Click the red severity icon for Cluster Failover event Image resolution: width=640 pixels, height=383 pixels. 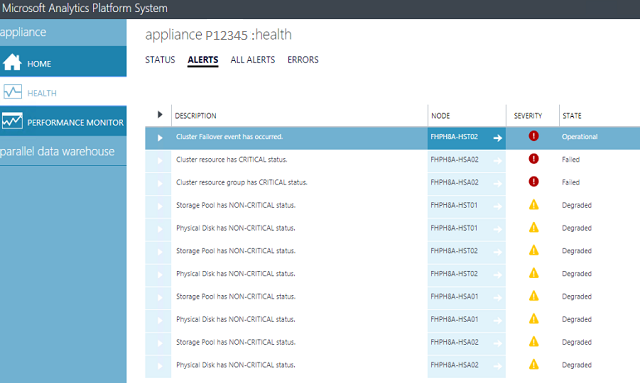click(533, 136)
